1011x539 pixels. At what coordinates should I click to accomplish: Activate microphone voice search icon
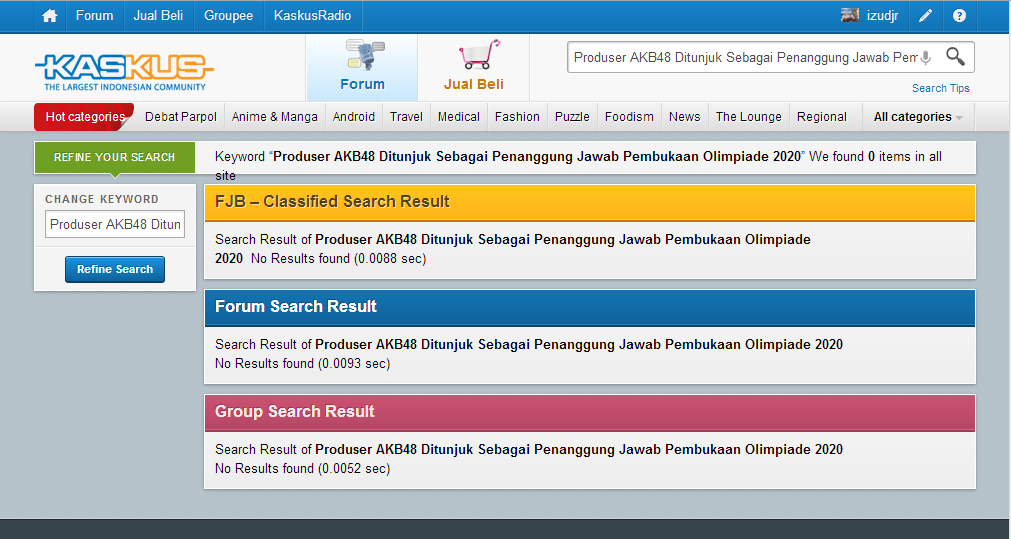pos(926,57)
